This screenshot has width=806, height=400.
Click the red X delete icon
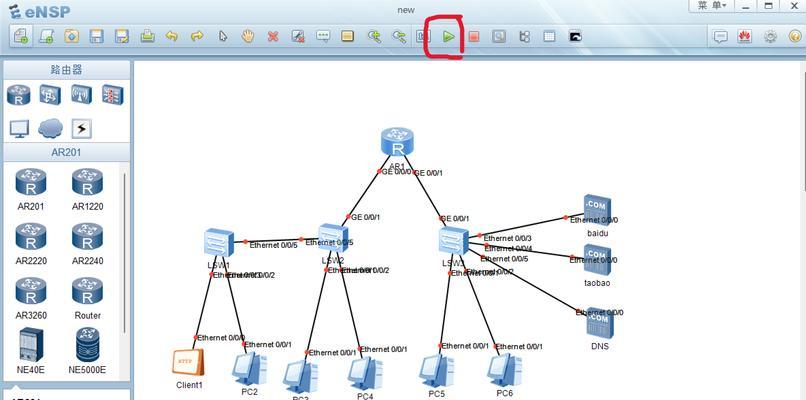pyautogui.click(x=273, y=37)
